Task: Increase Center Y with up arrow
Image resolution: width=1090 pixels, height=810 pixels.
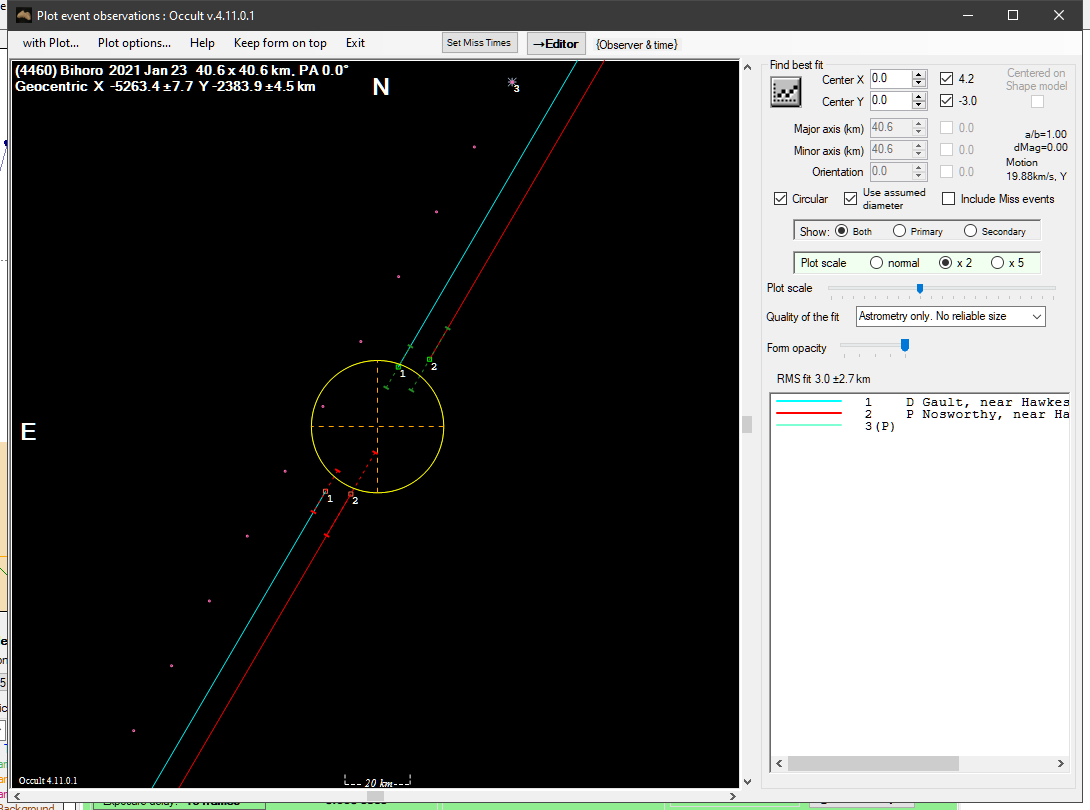Action: (919, 97)
